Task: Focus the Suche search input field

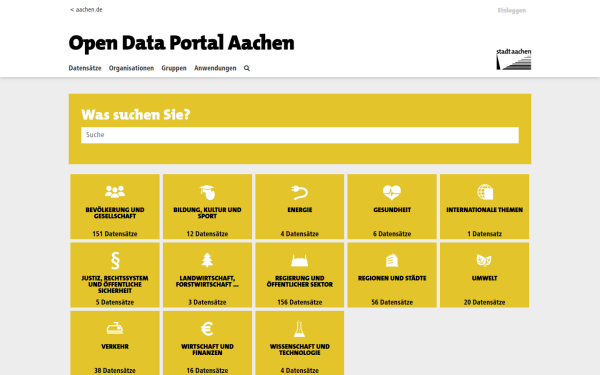Action: [300, 135]
